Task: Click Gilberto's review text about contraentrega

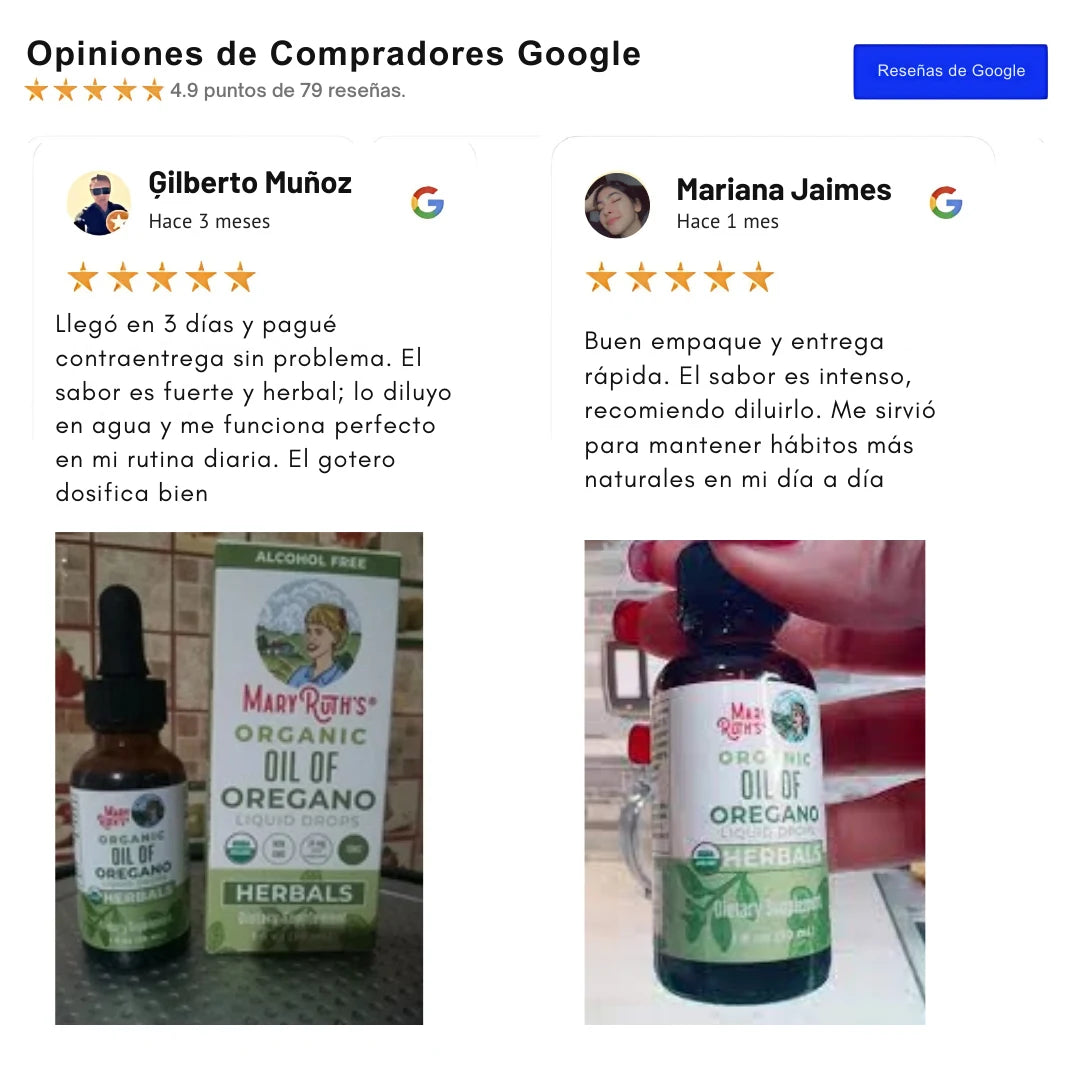Action: click(253, 408)
